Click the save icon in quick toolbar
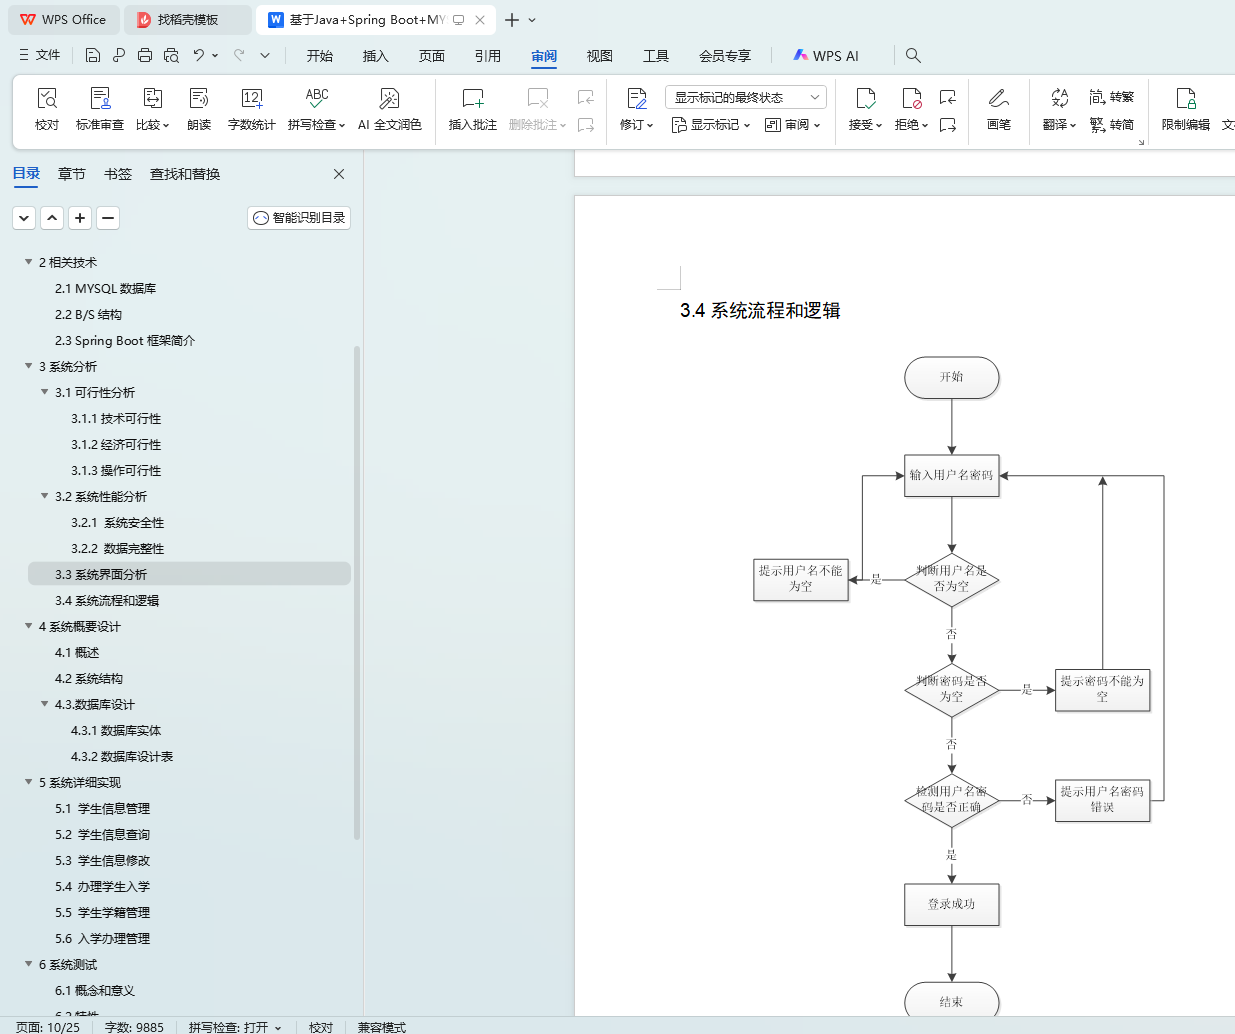This screenshot has height=1034, width=1235. tap(93, 55)
